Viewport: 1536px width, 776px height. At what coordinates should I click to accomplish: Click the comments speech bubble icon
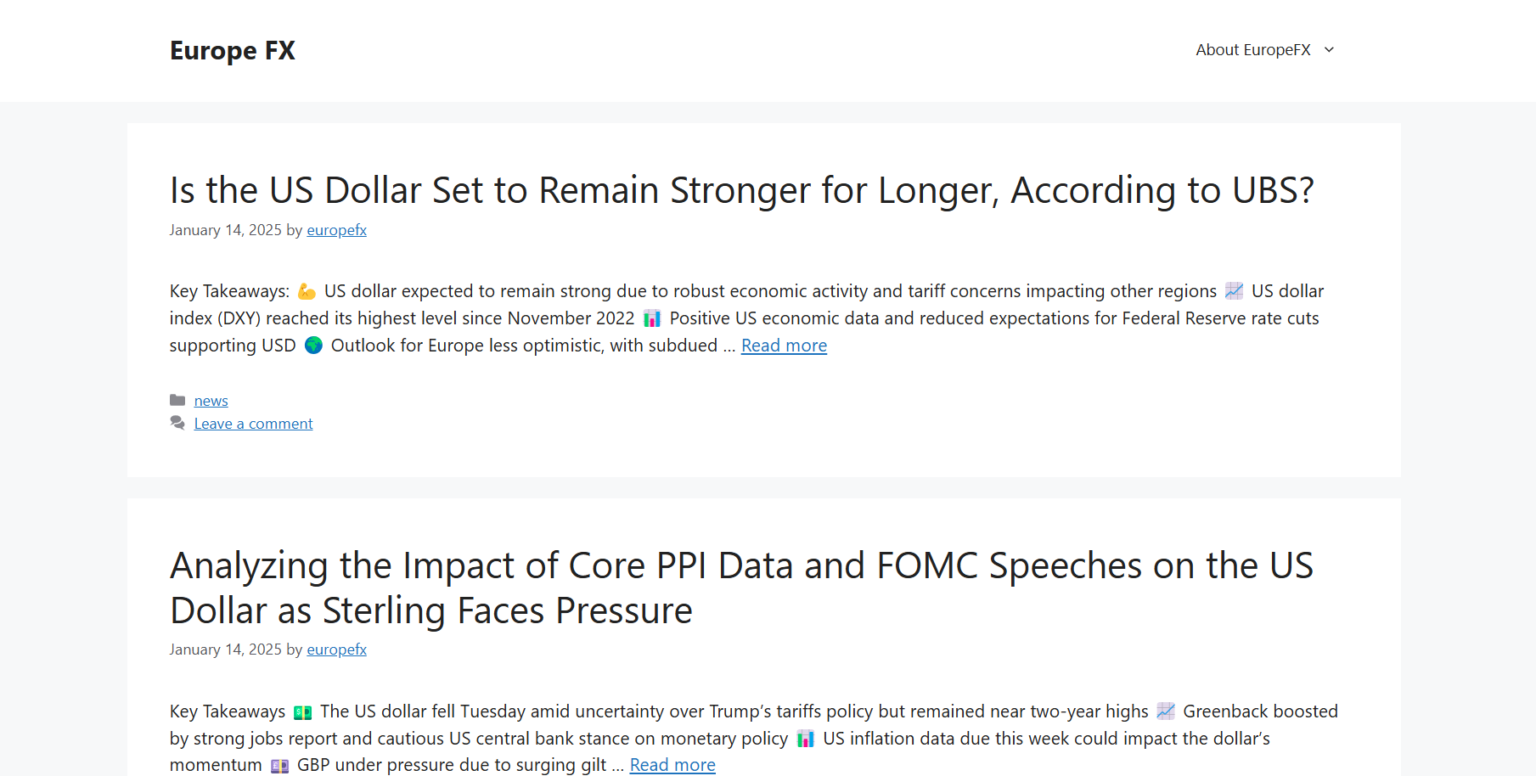click(x=178, y=424)
